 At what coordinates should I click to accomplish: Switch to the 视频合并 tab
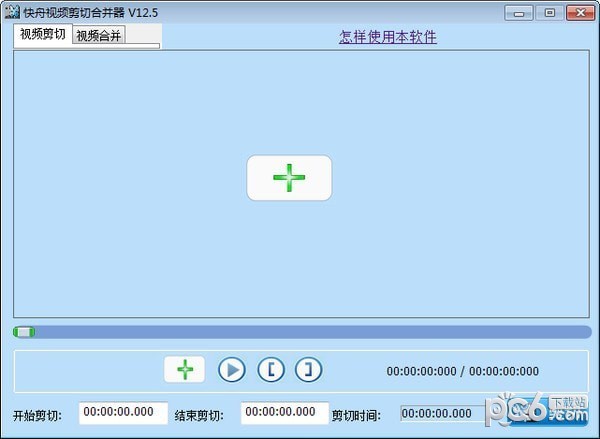(x=98, y=36)
